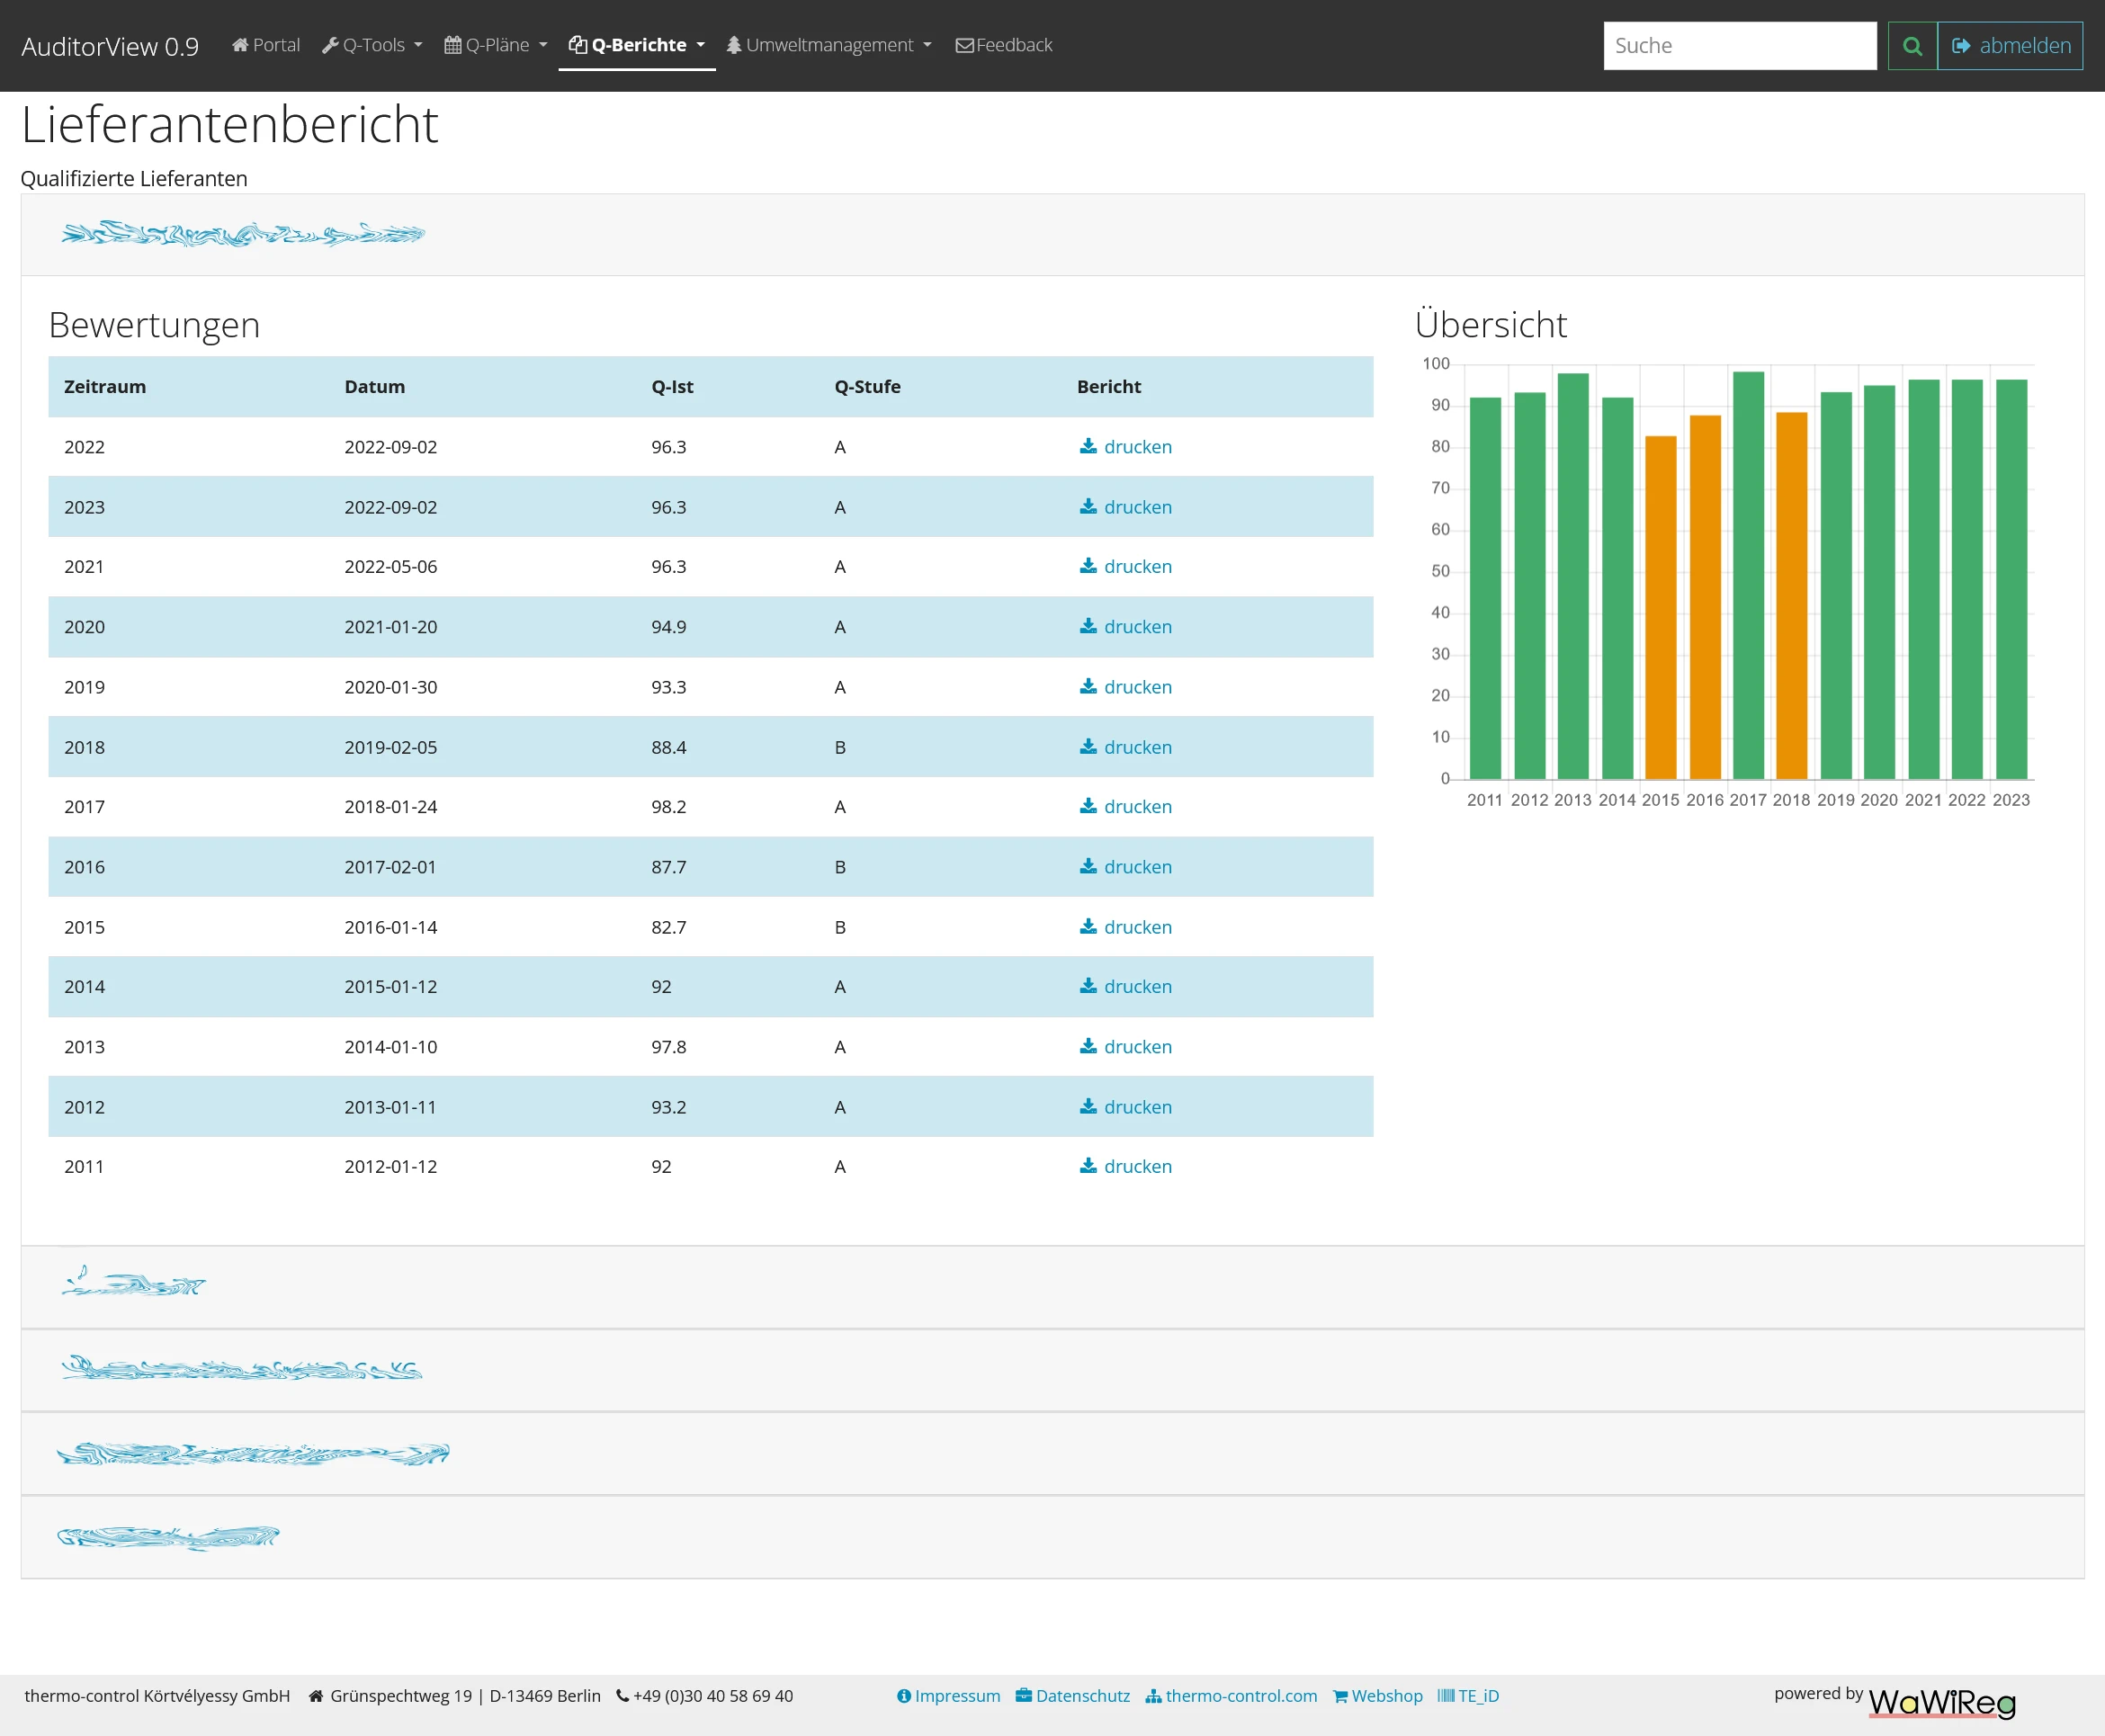Select the Portal menu item
This screenshot has height=1736, width=2105.
264,44
